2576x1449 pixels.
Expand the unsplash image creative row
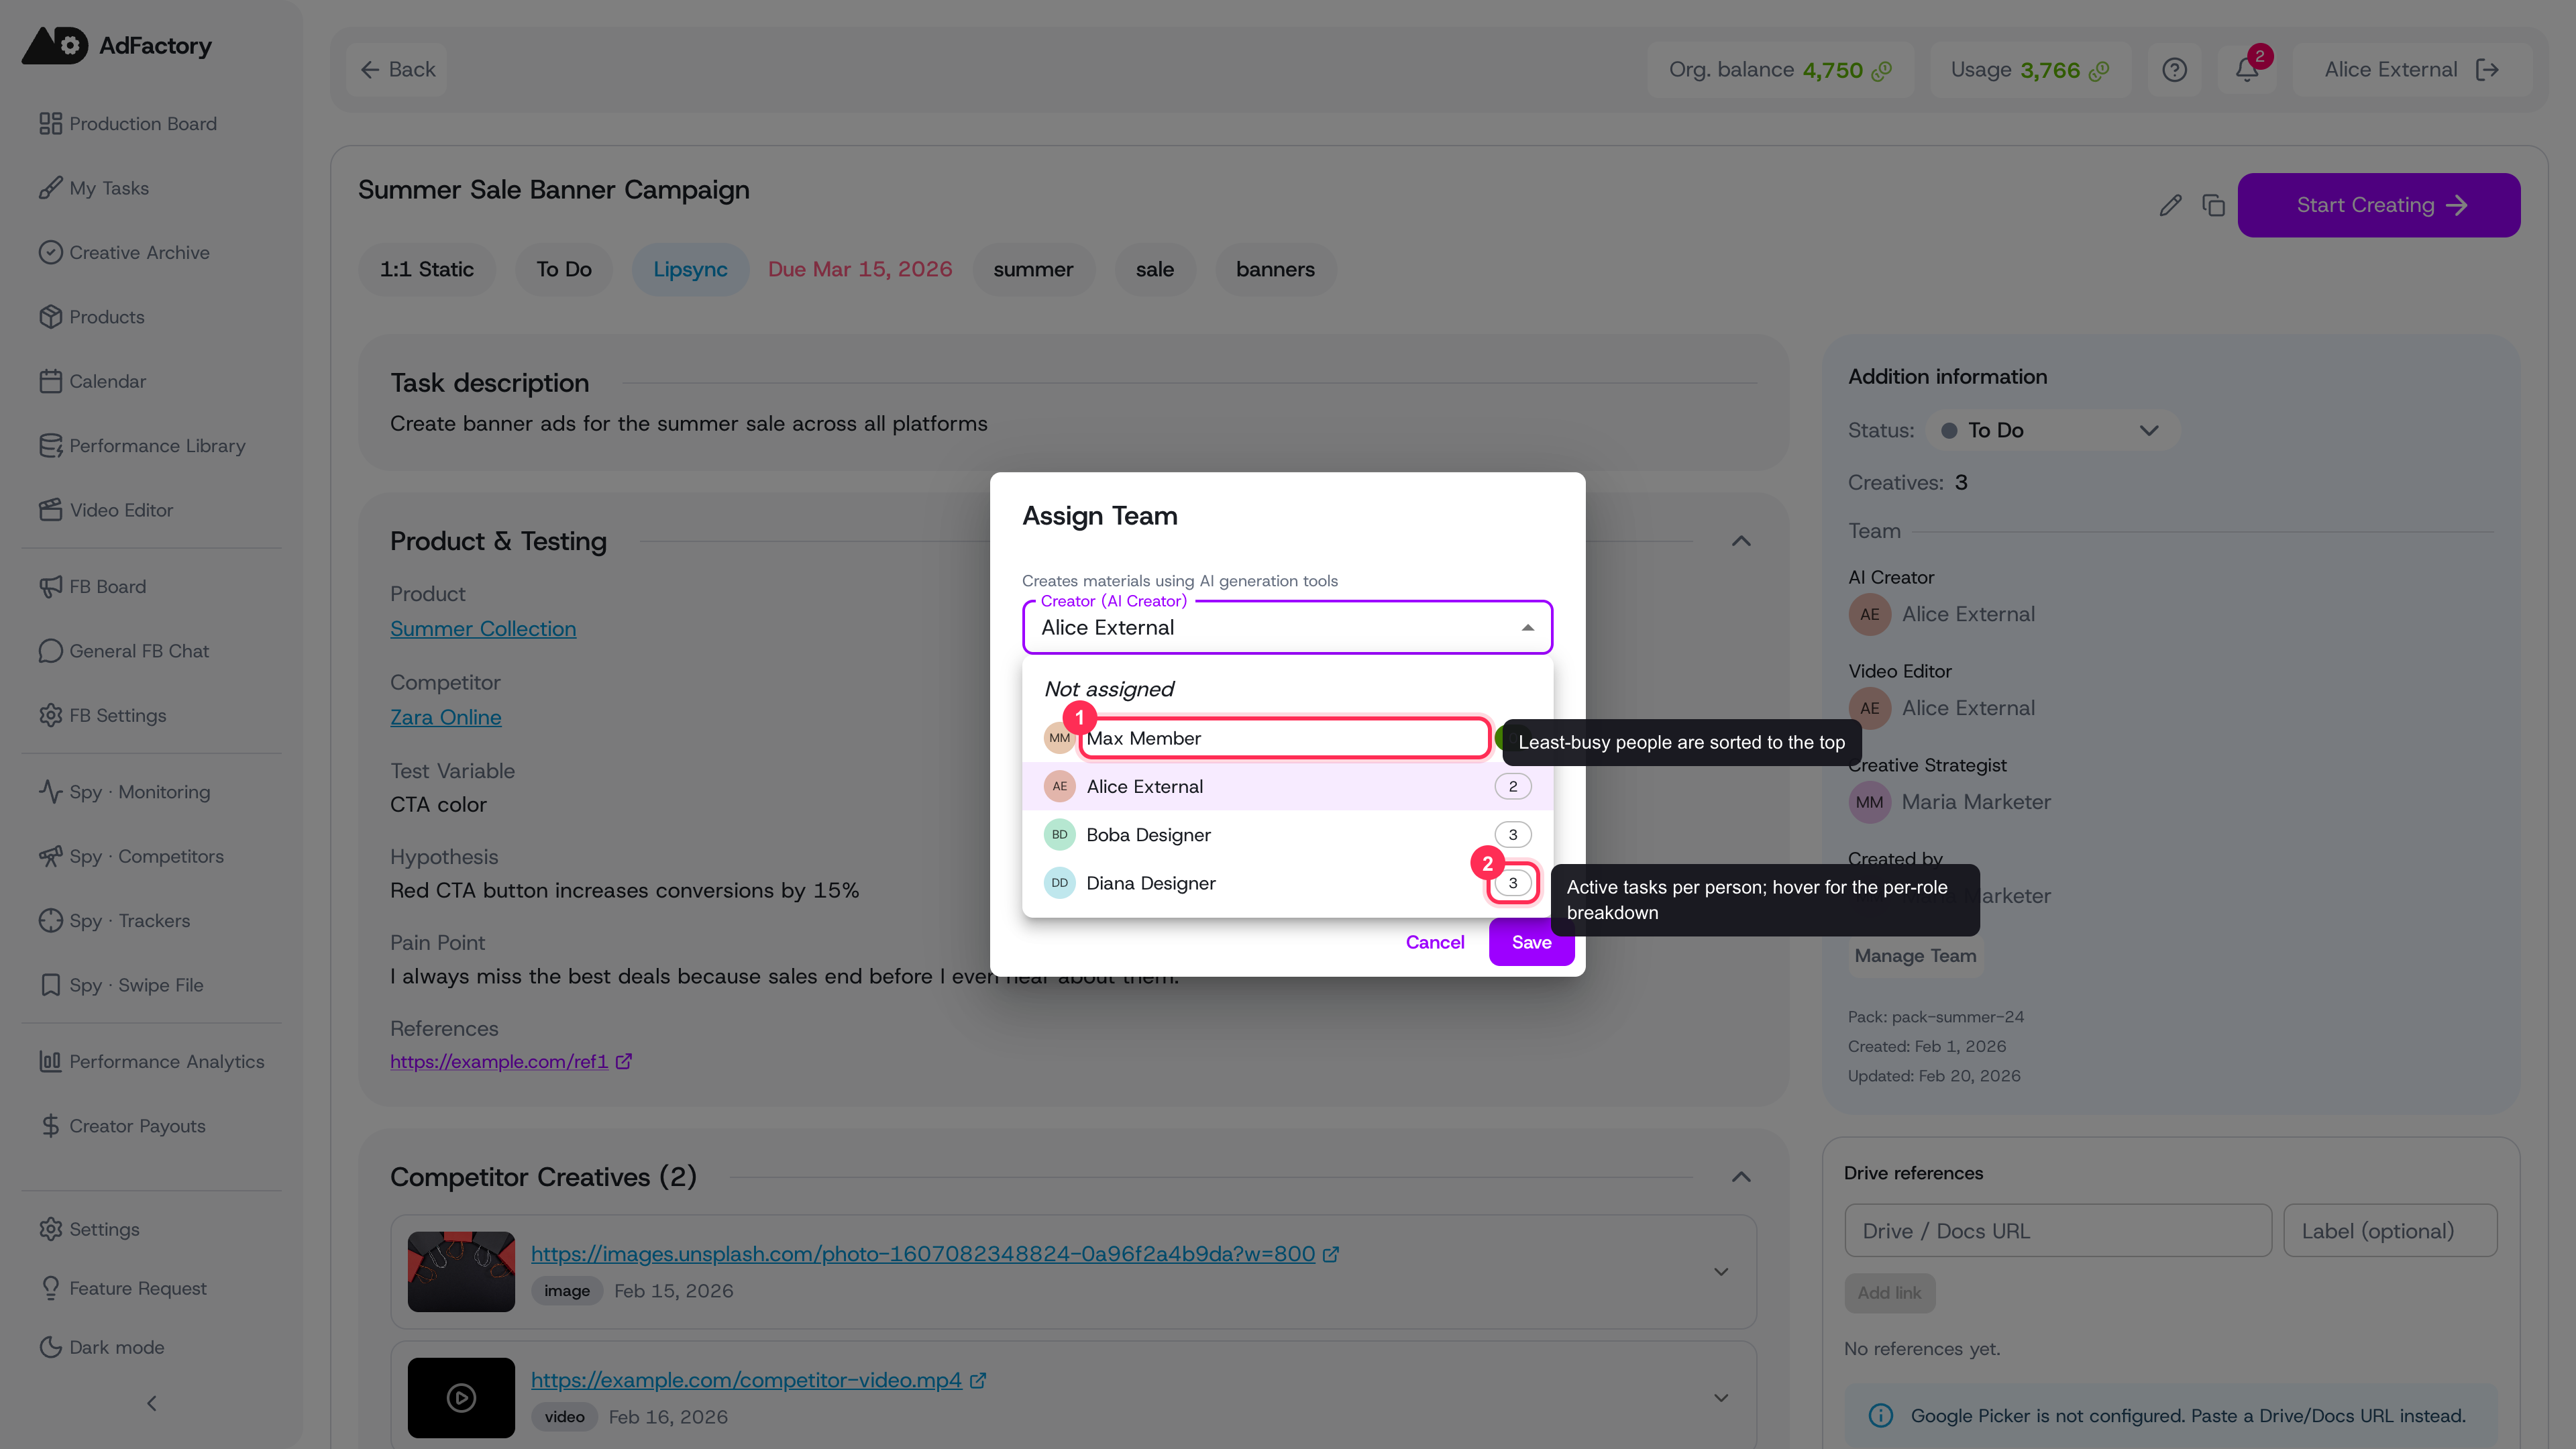pos(1721,1272)
